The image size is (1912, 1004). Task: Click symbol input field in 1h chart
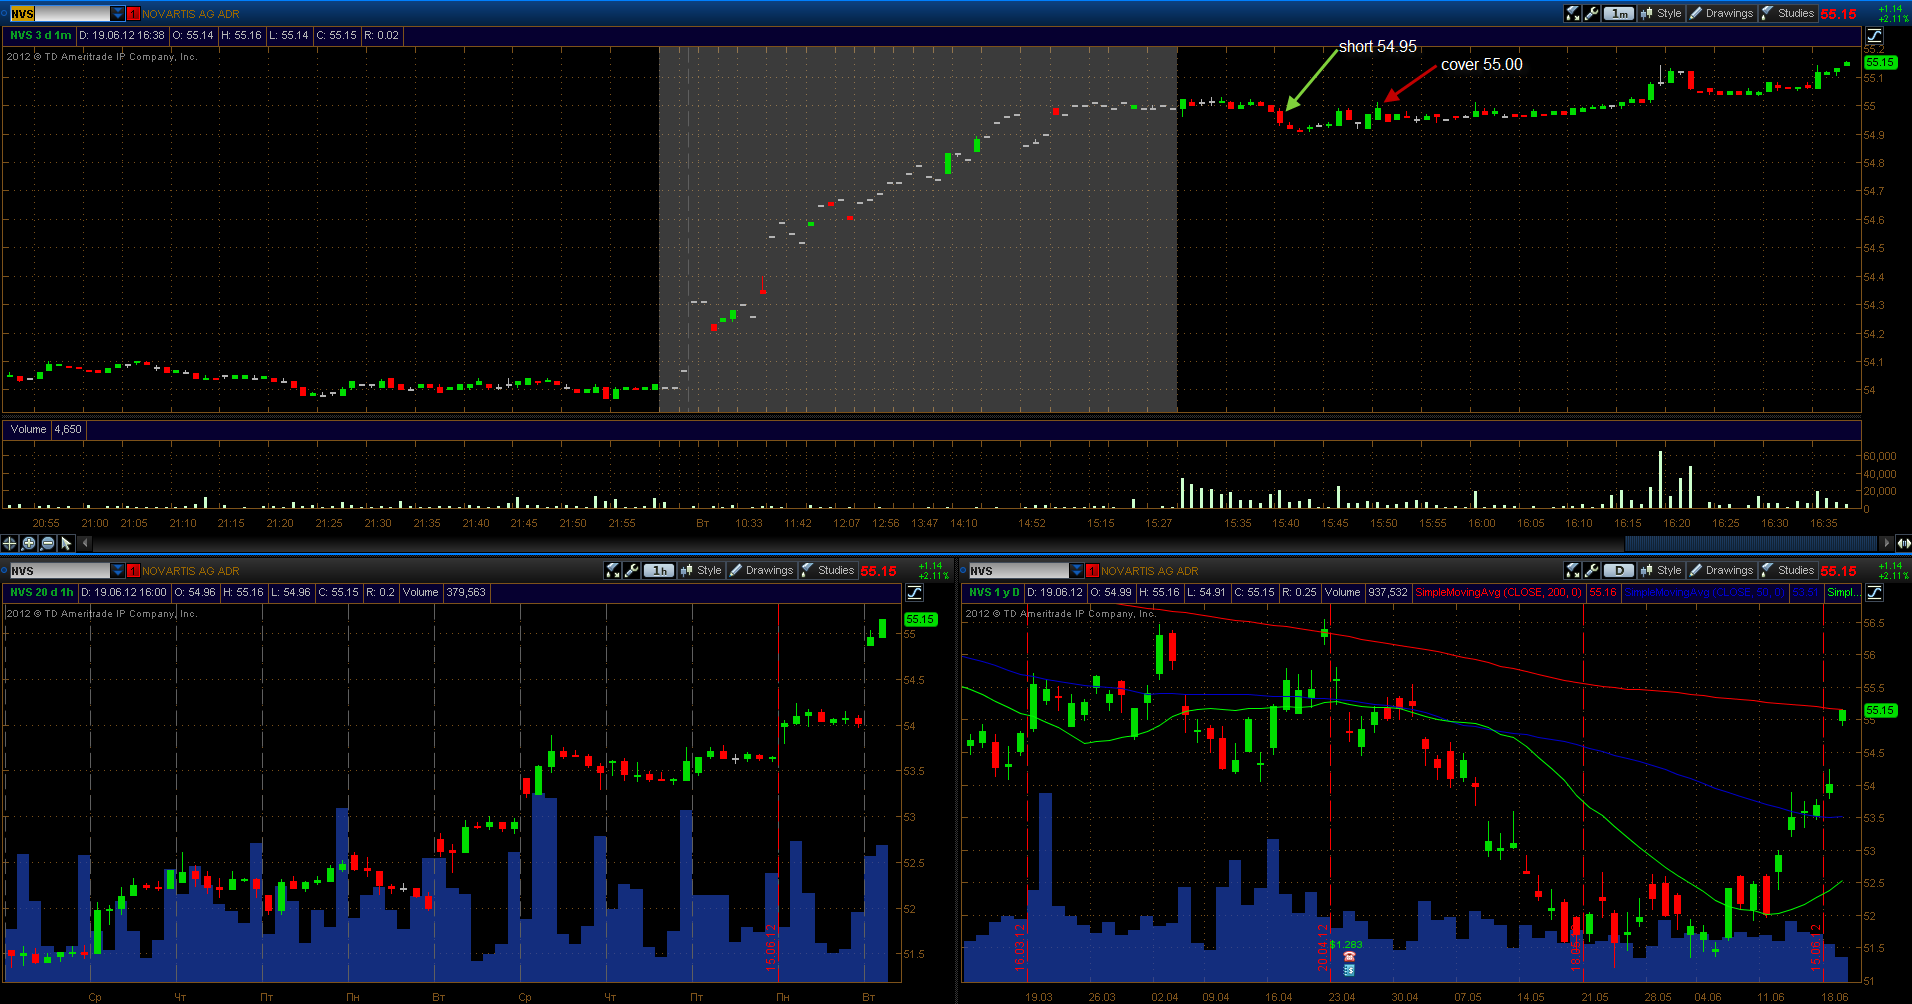click(x=60, y=571)
